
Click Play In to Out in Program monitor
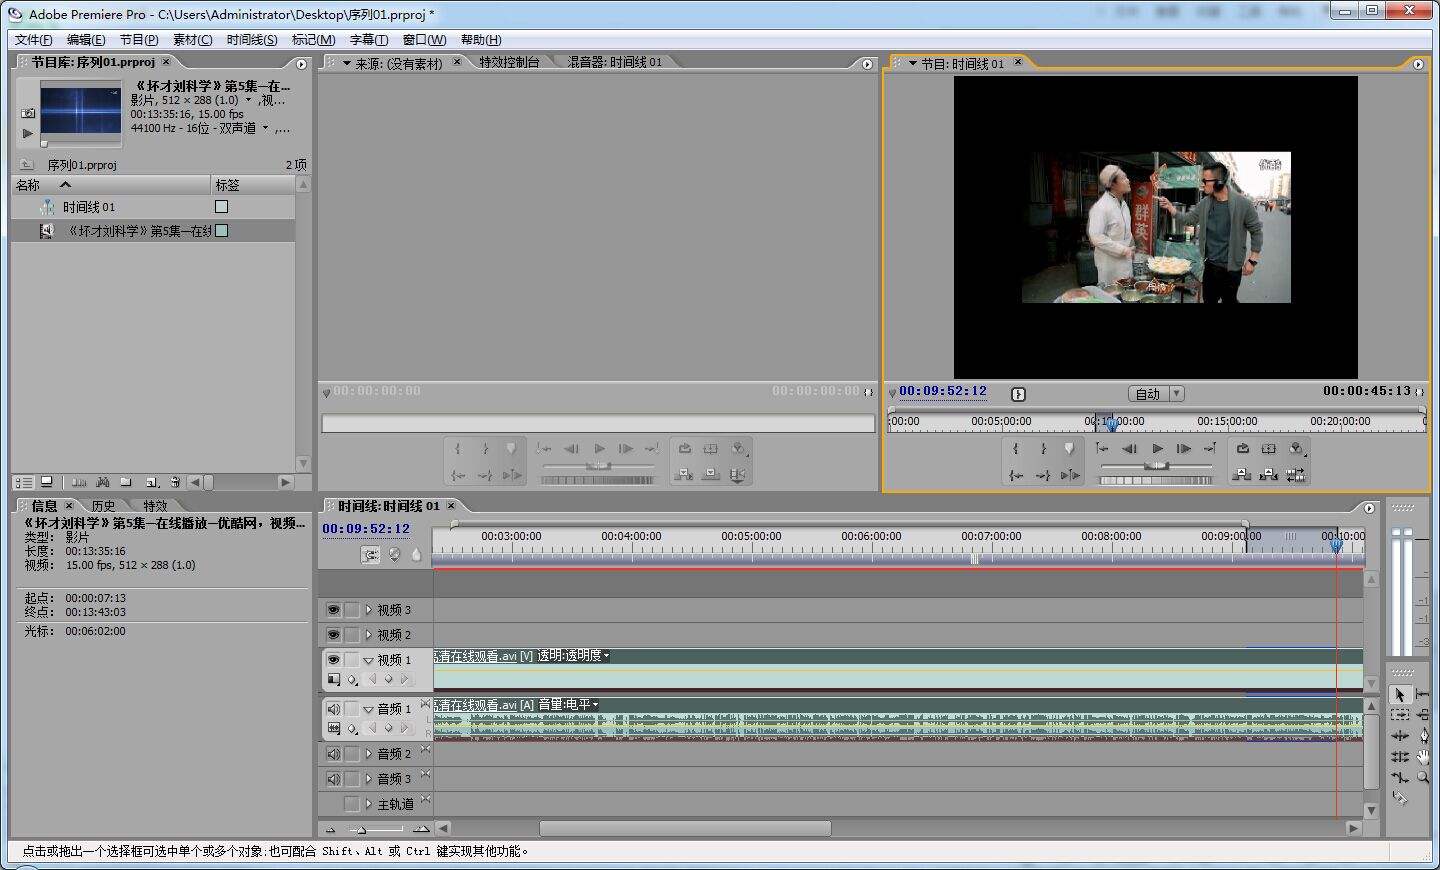(1070, 475)
